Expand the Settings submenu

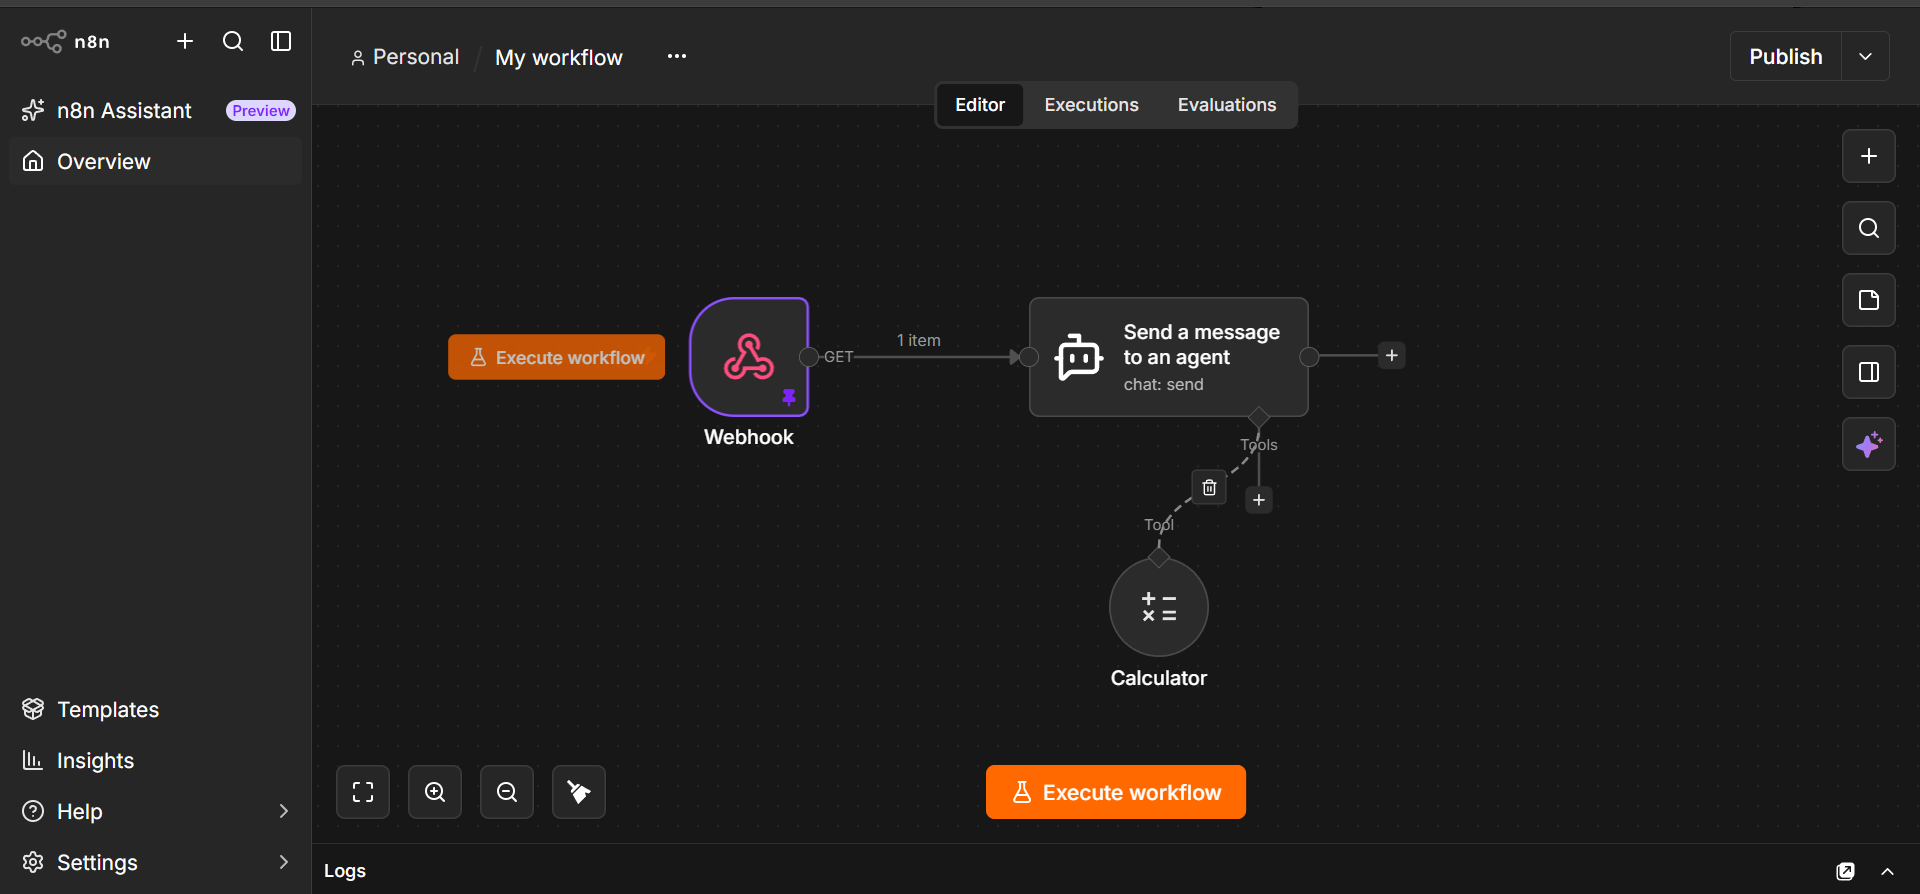pyautogui.click(x=156, y=862)
